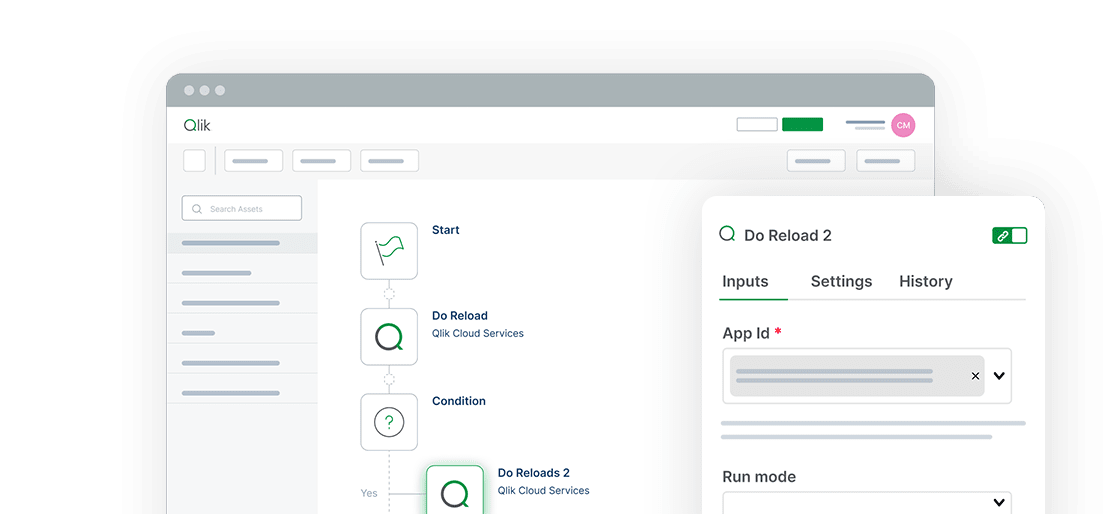
Task: Click the App Id field label
Action: [745, 333]
